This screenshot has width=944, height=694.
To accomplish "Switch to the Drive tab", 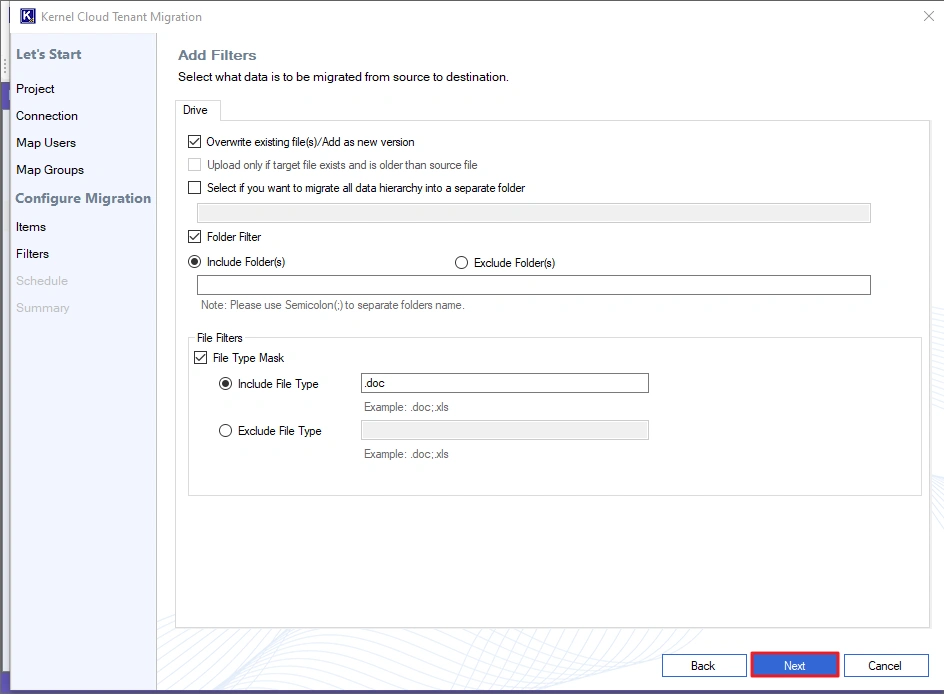I will pyautogui.click(x=197, y=111).
